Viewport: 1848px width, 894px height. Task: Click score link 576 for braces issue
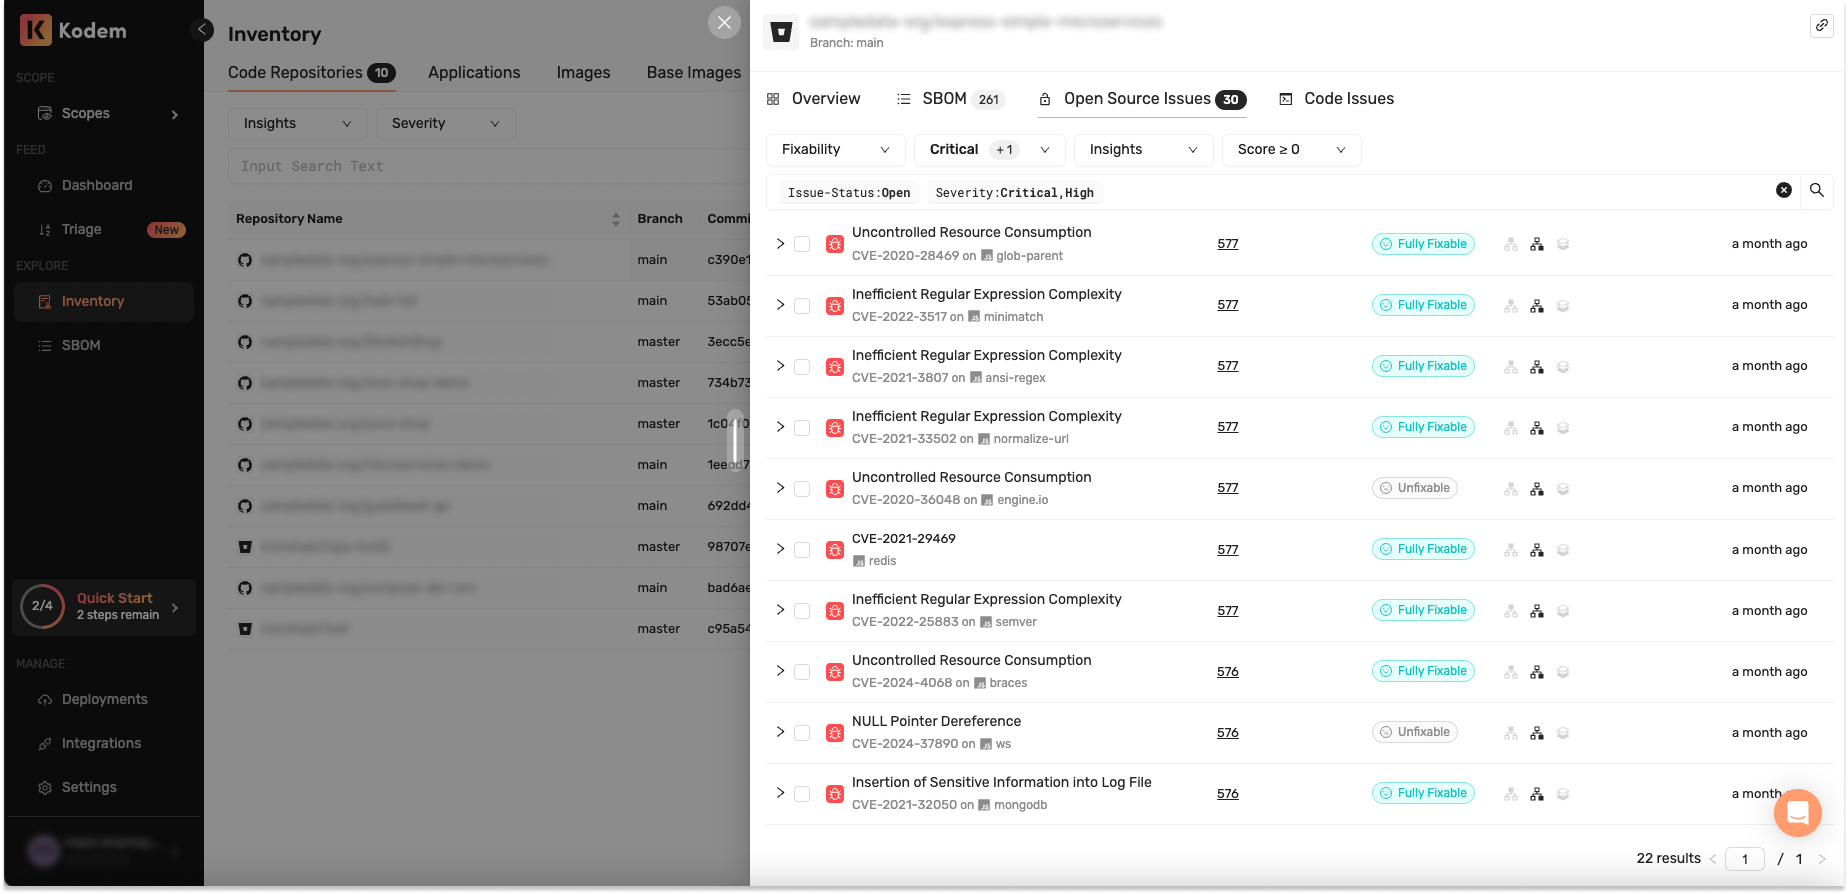(1227, 671)
